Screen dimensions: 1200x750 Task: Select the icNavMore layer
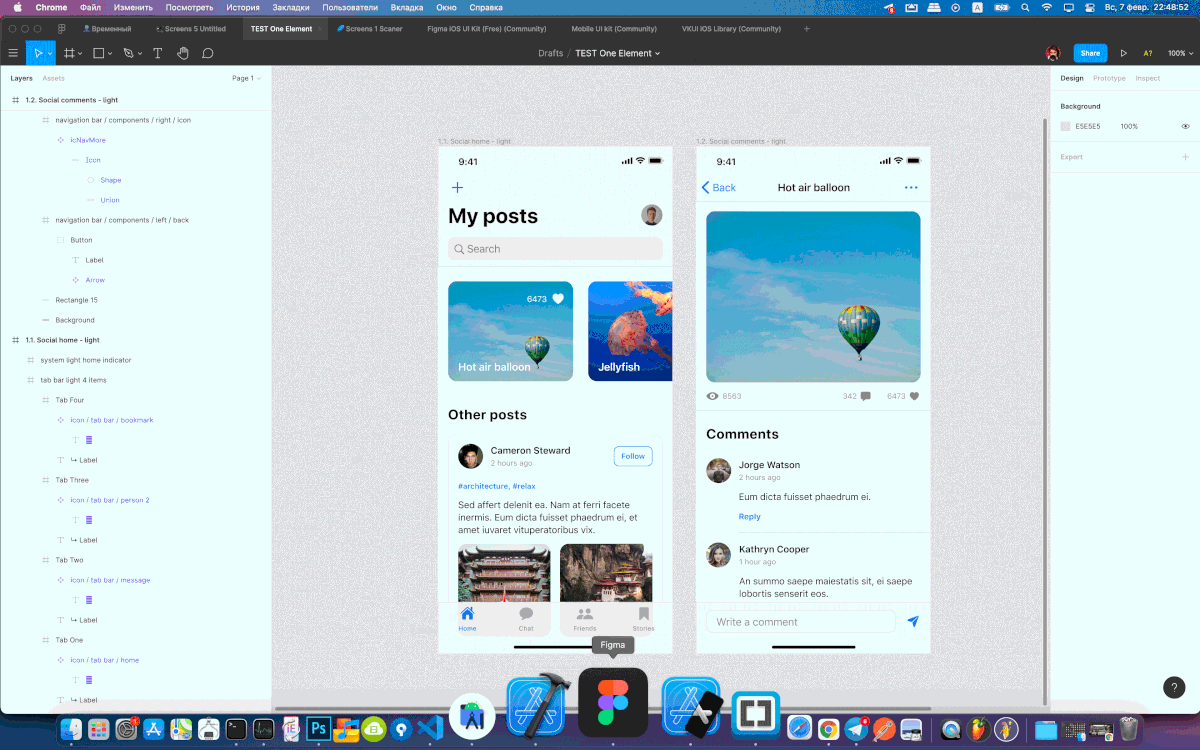88,140
